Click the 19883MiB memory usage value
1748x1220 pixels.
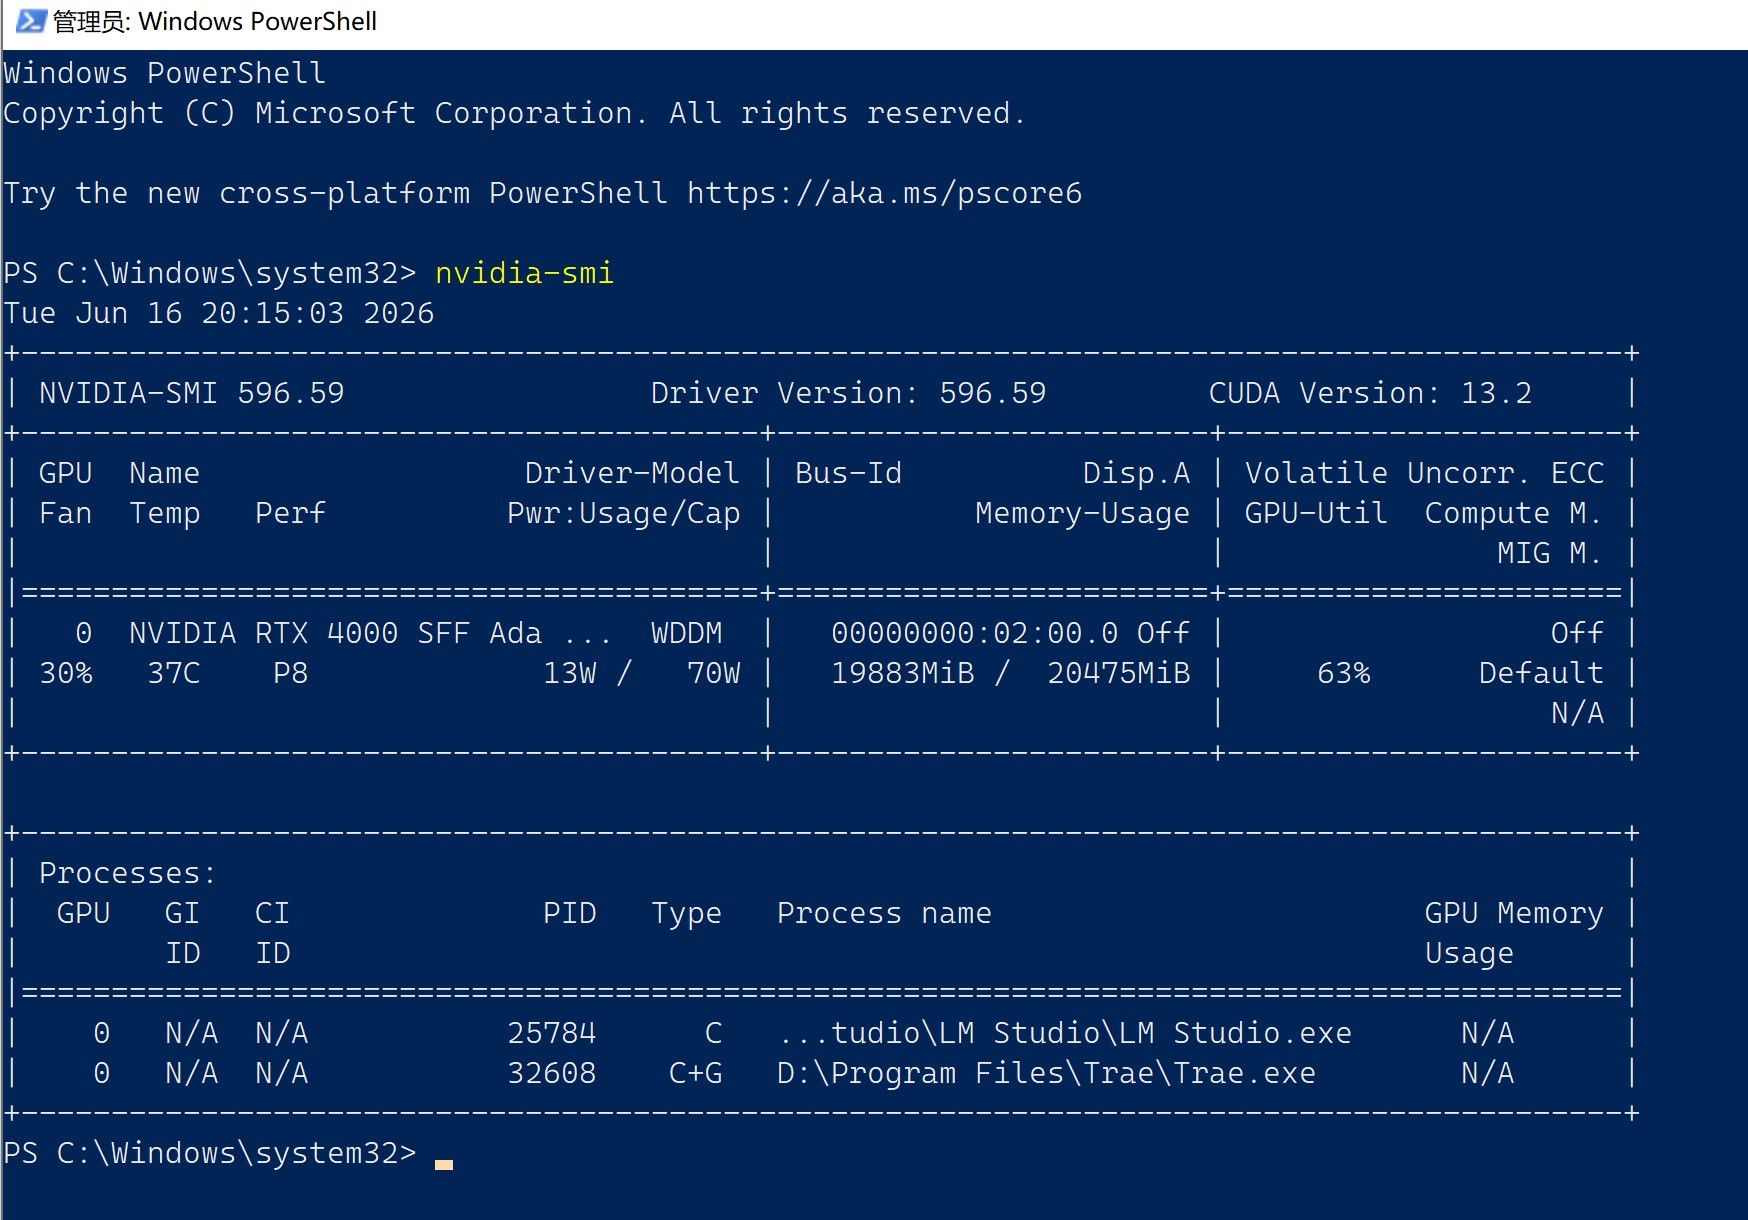point(903,673)
